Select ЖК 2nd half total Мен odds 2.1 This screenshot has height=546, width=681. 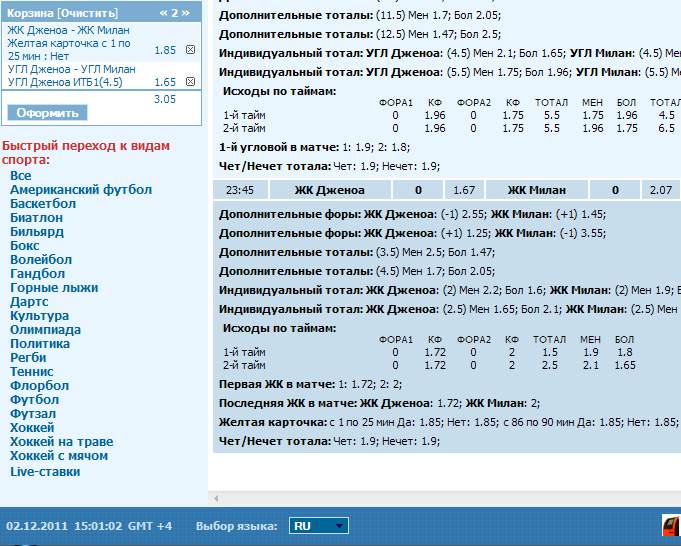point(590,365)
